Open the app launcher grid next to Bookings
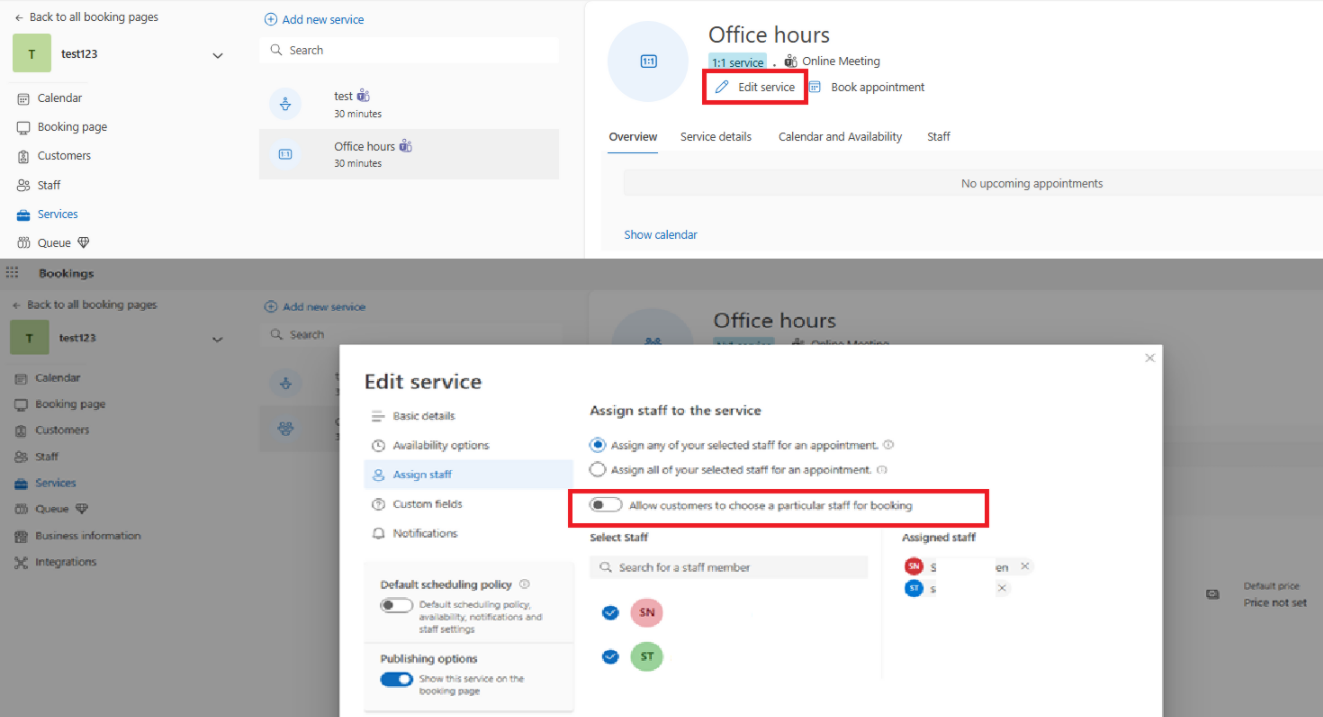This screenshot has width=1323, height=717. [12, 272]
